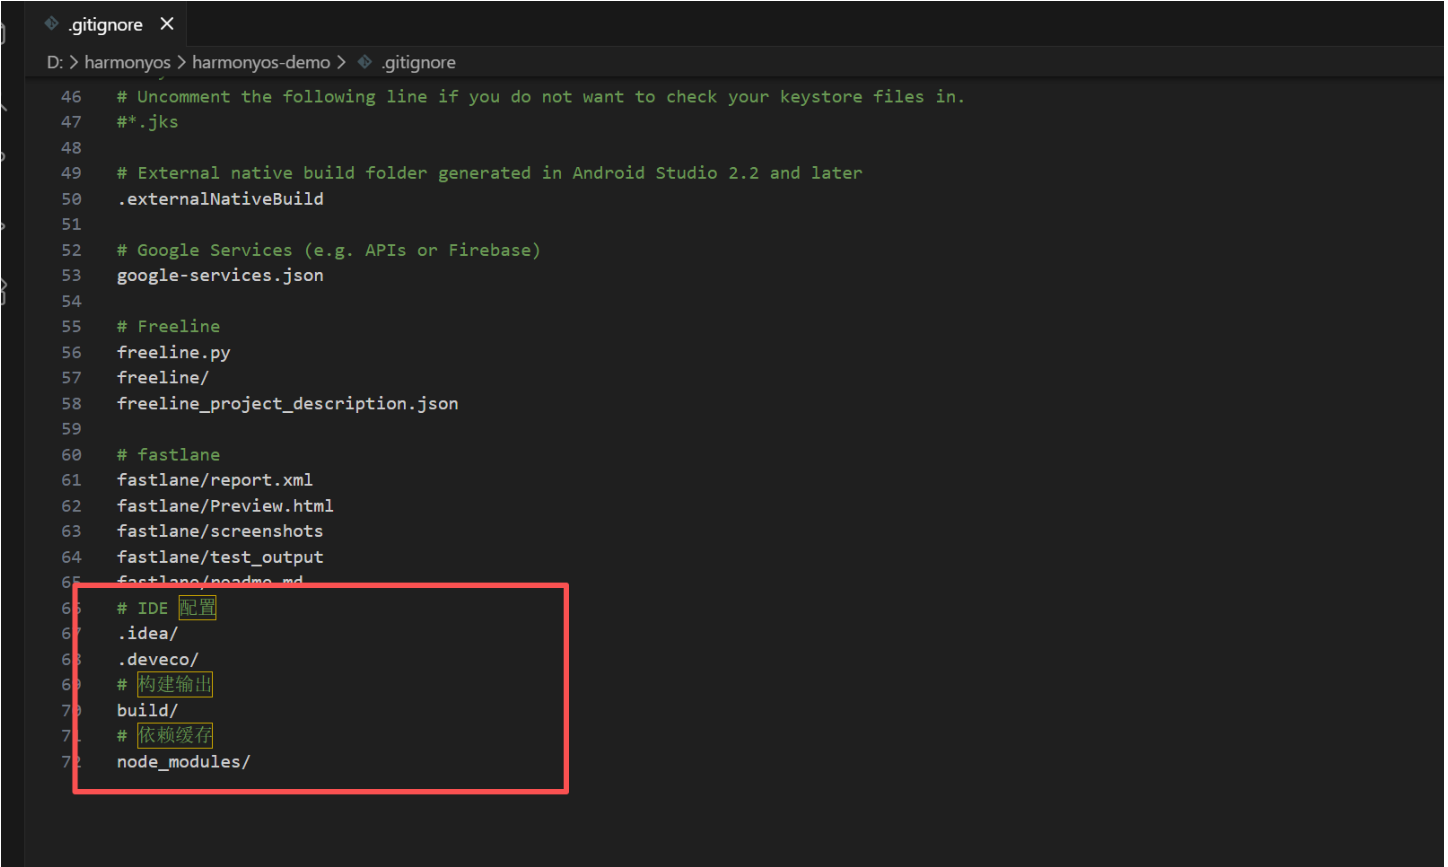Click the line "#*.jks"
The width and height of the screenshot is (1448, 867).
tap(148, 122)
